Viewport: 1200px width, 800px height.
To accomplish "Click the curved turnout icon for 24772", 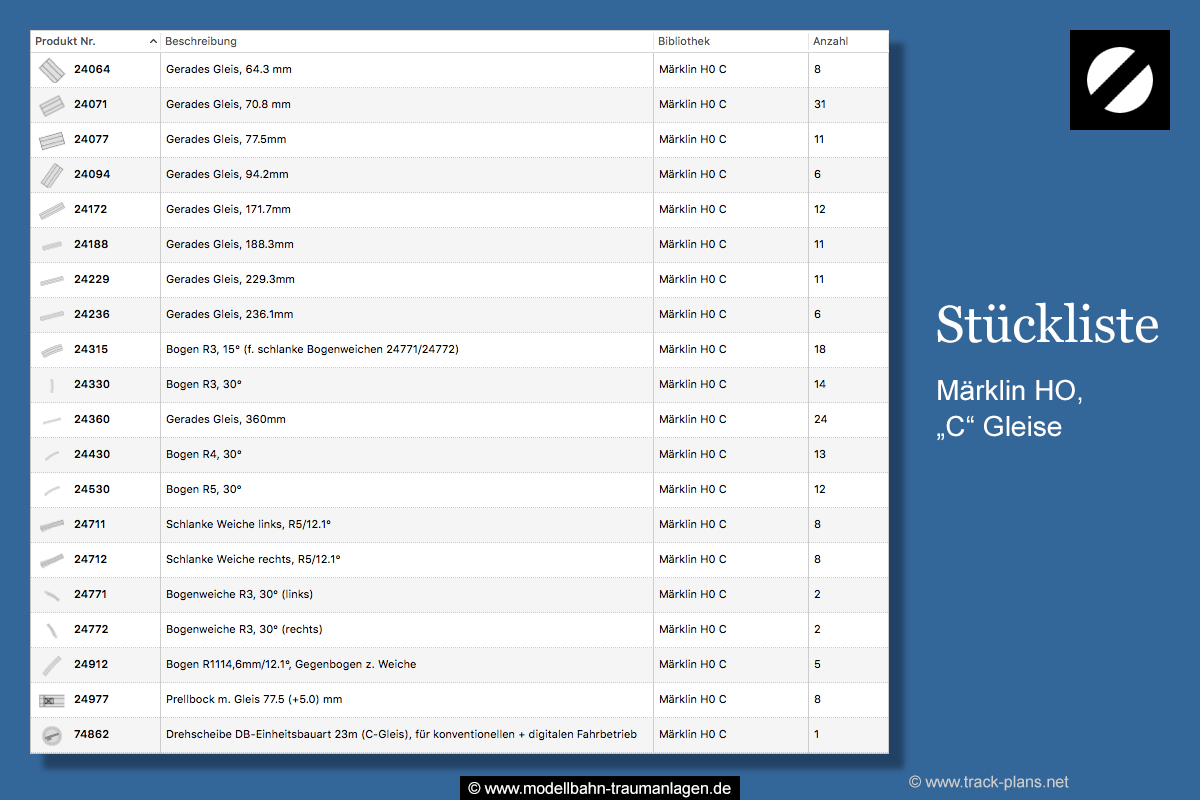I will [51, 630].
